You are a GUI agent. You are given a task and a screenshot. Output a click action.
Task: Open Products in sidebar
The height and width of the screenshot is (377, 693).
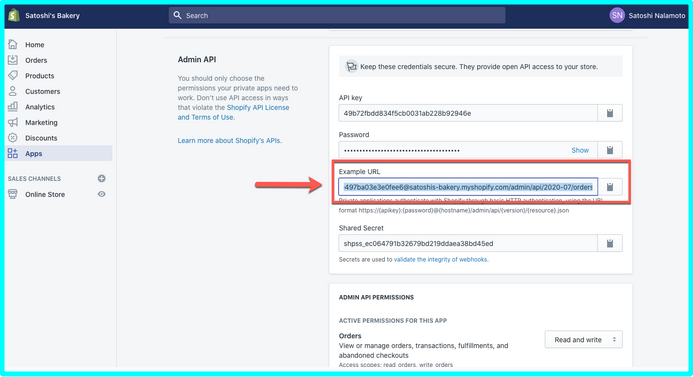(x=39, y=76)
